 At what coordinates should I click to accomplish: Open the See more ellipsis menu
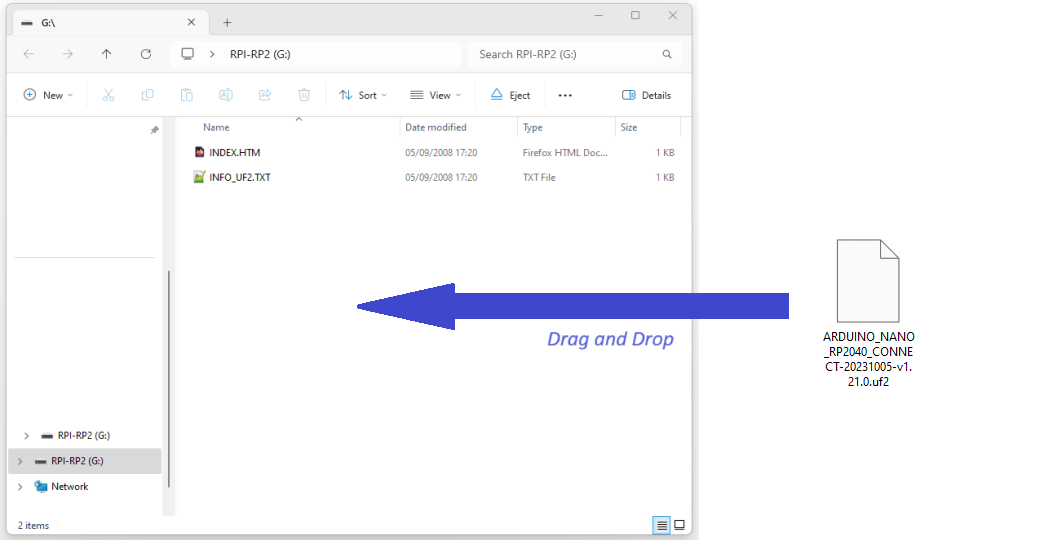[x=565, y=95]
